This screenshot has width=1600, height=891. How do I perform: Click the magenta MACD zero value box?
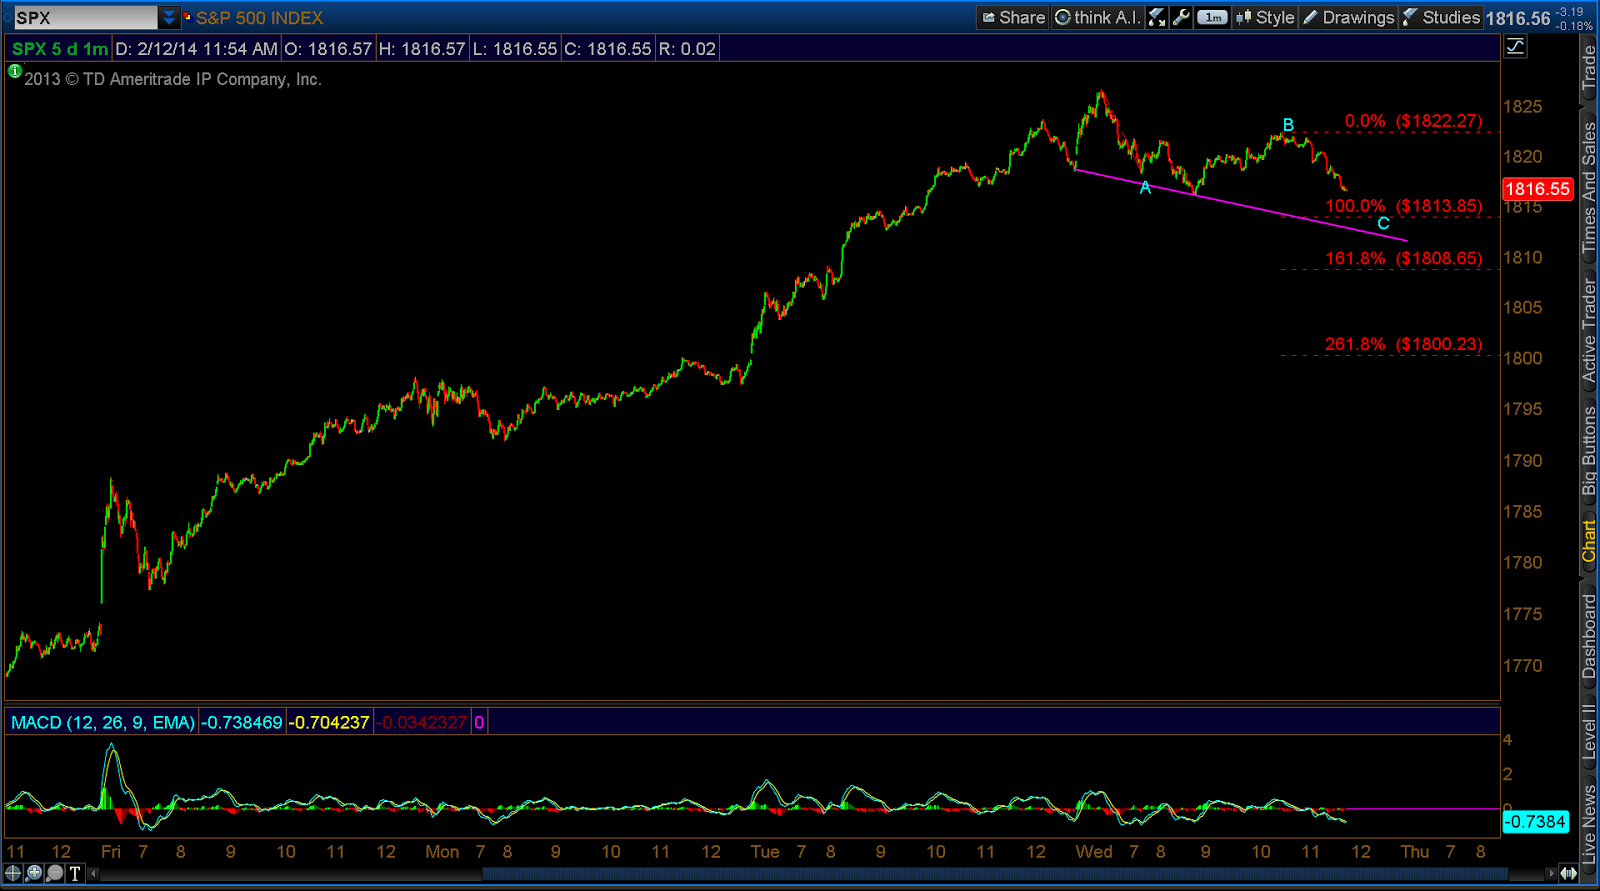tap(479, 722)
